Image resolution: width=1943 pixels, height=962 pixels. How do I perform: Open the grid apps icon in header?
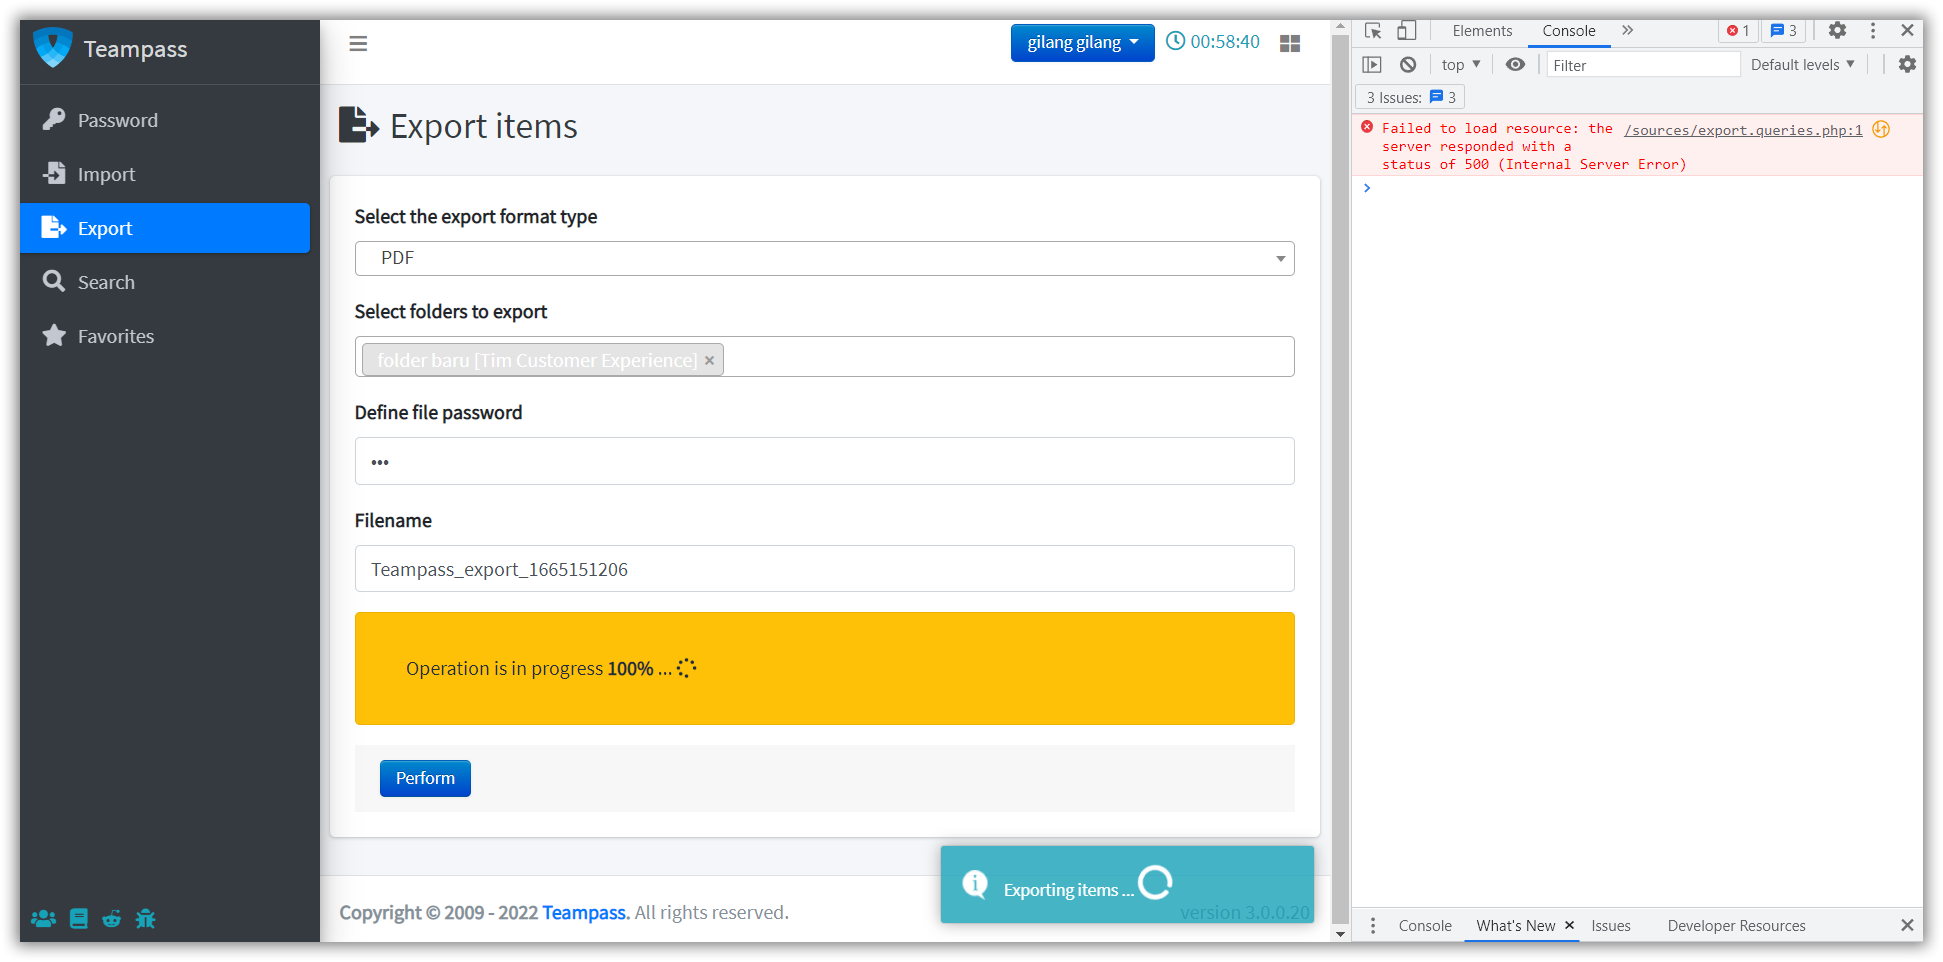pyautogui.click(x=1290, y=43)
